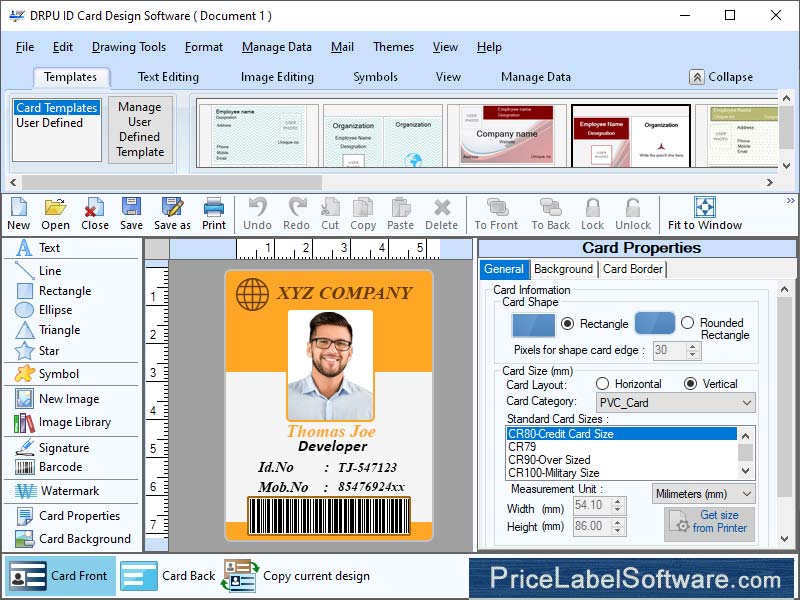Open the File menu
Screen dimensions: 800x600
tap(24, 47)
